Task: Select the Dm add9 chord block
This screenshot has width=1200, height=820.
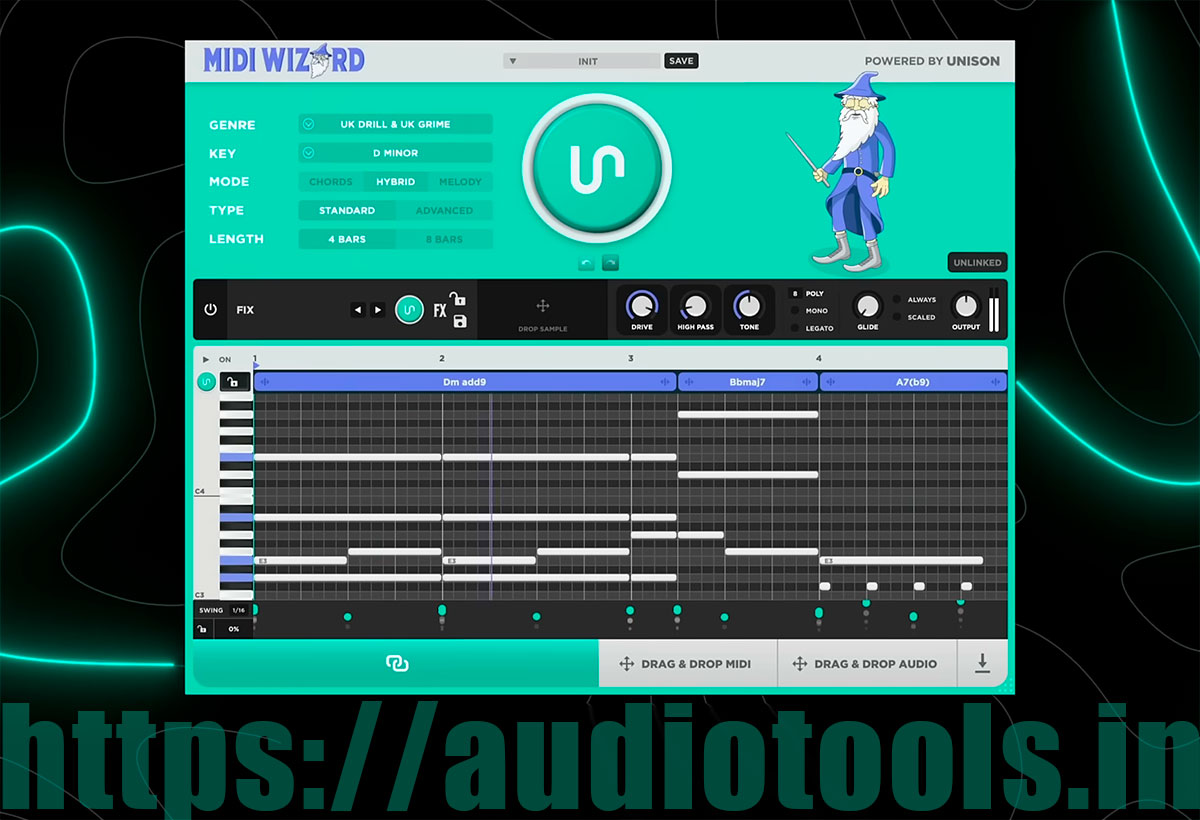Action: [x=465, y=382]
